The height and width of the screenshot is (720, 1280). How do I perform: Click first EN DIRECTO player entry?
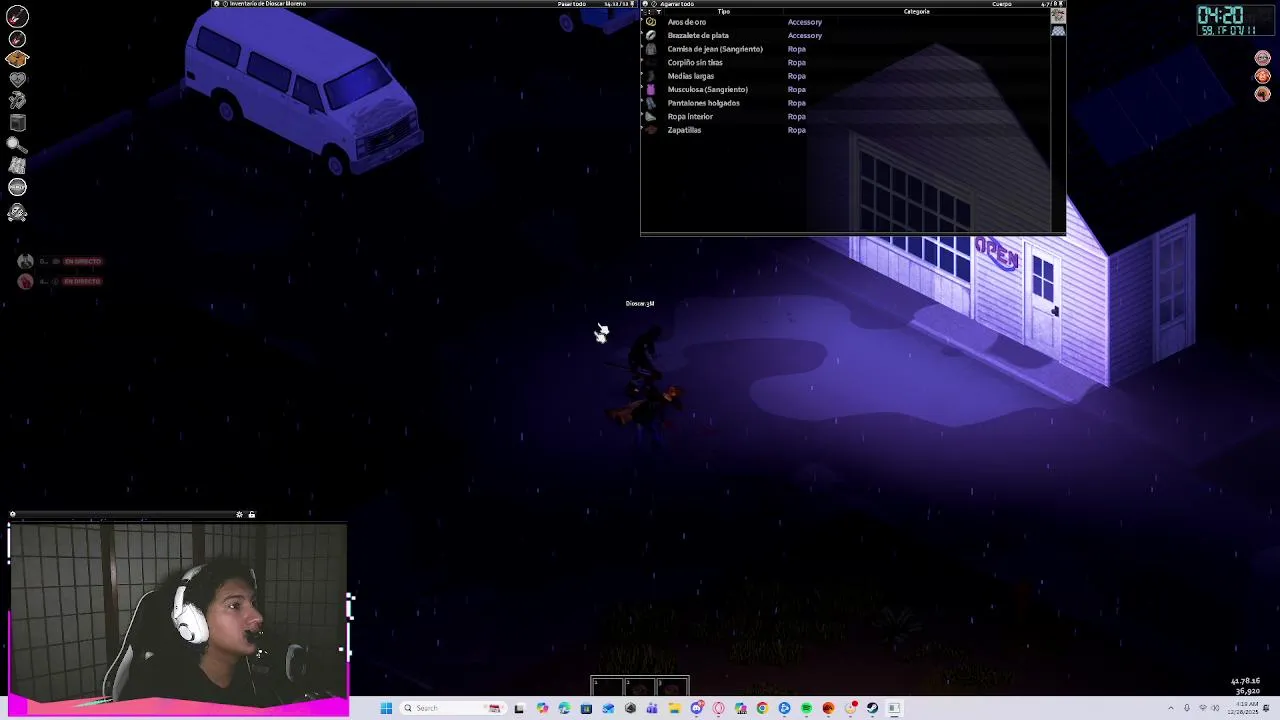(x=59, y=261)
